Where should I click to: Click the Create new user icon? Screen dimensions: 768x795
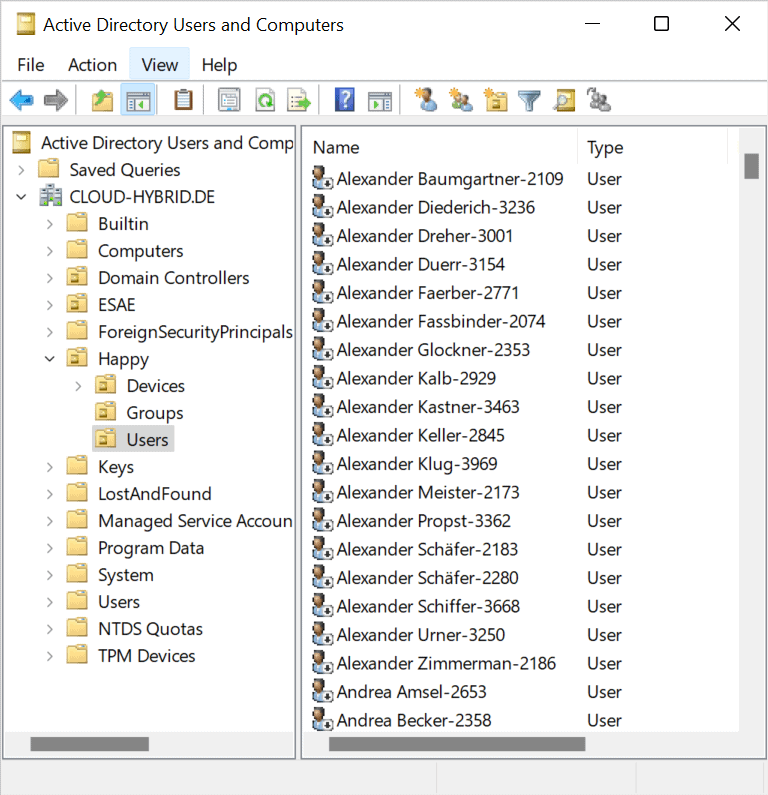(x=427, y=100)
